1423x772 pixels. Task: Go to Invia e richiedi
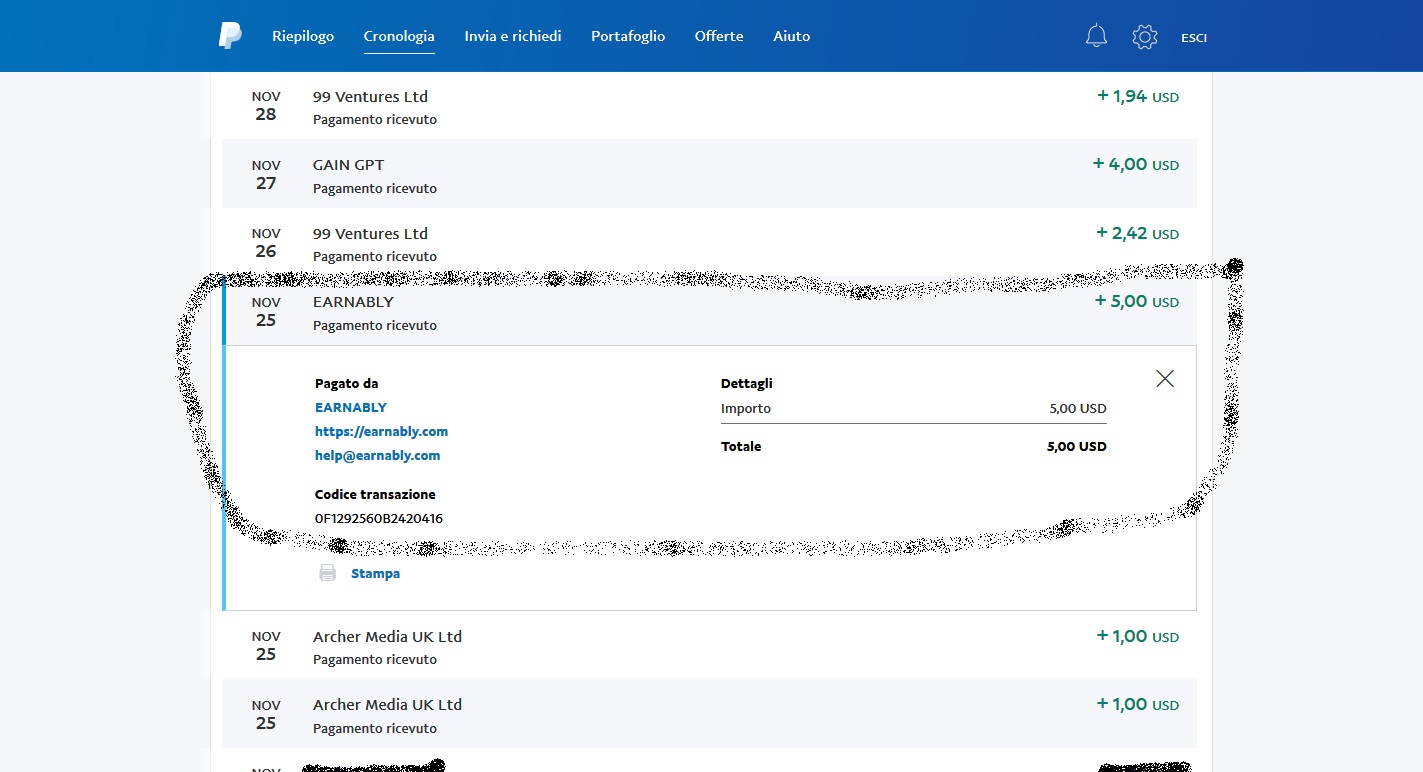click(513, 36)
